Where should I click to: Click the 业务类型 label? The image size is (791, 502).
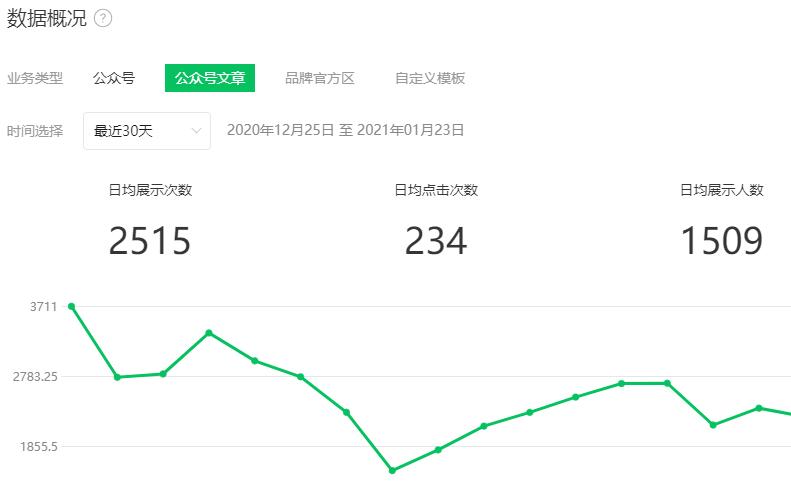(x=35, y=78)
